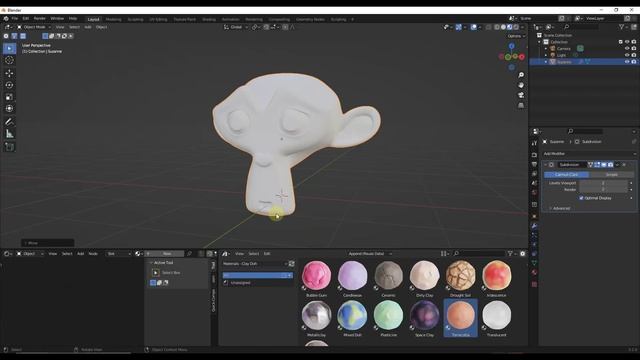Toggle X-ray mode button
The width and height of the screenshot is (640, 360).
pyautogui.click(x=489, y=27)
